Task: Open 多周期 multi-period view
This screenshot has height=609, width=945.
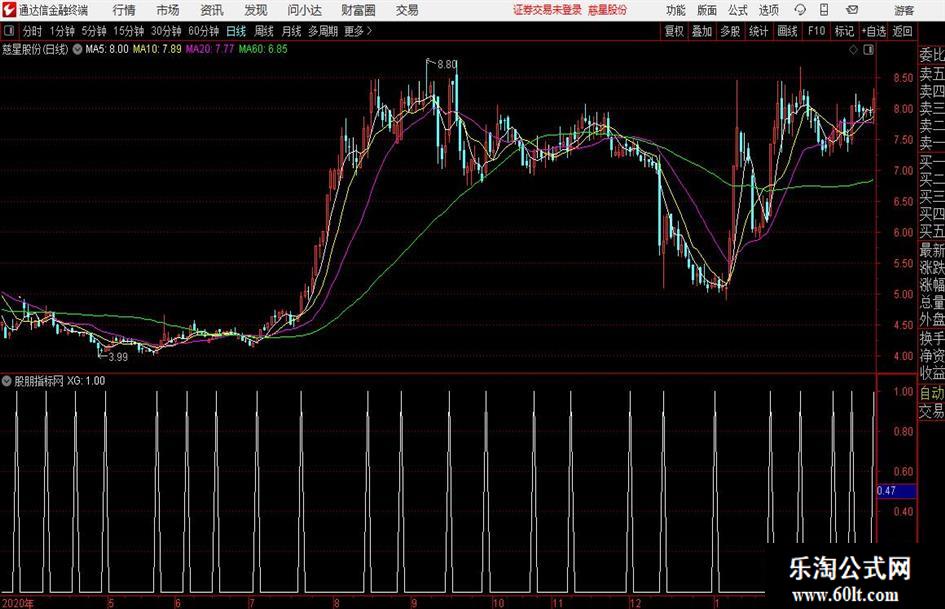Action: click(x=323, y=31)
